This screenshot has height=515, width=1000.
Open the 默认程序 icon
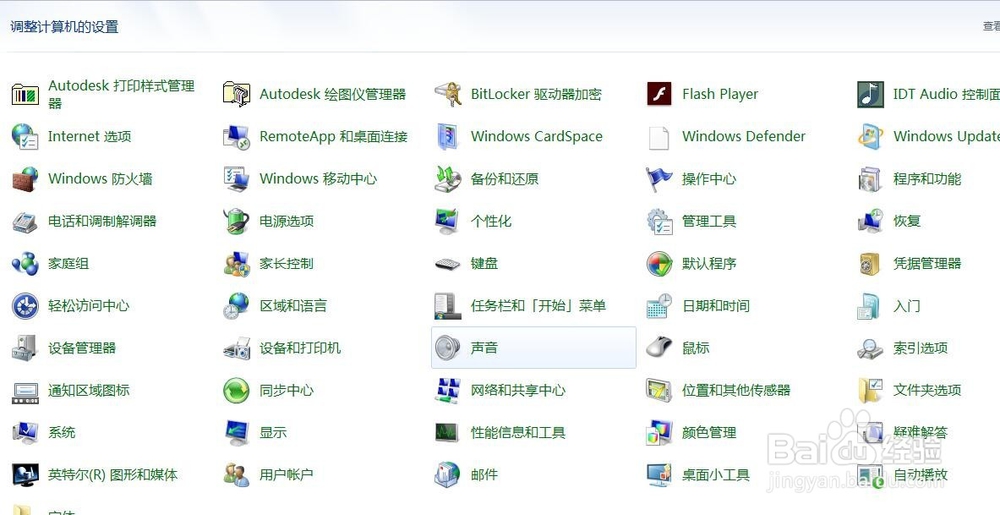[659, 263]
